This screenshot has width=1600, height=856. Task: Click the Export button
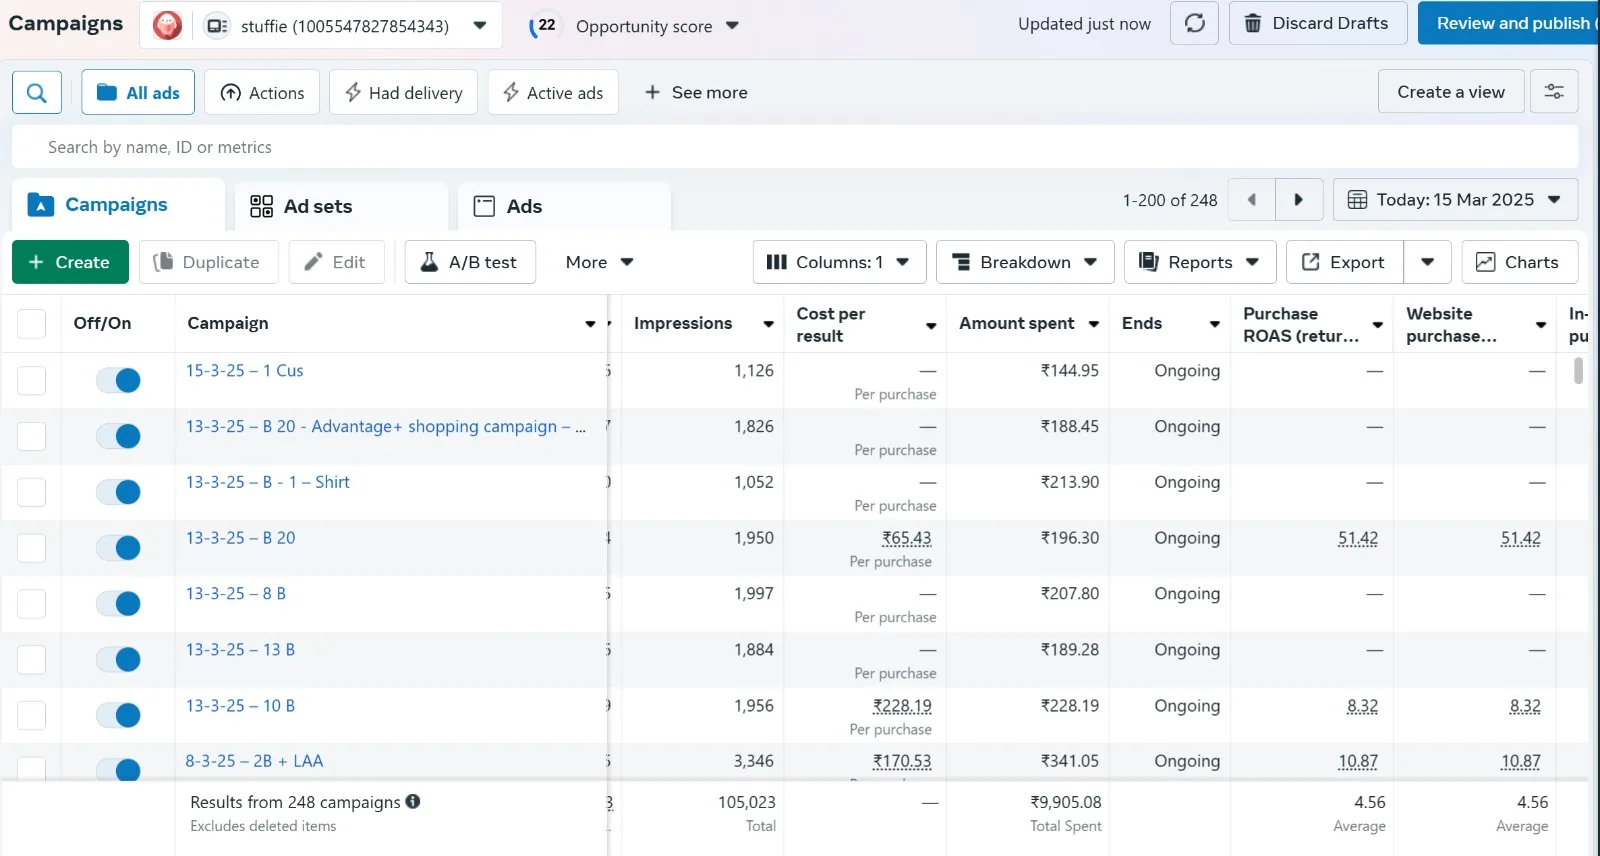coord(1344,262)
